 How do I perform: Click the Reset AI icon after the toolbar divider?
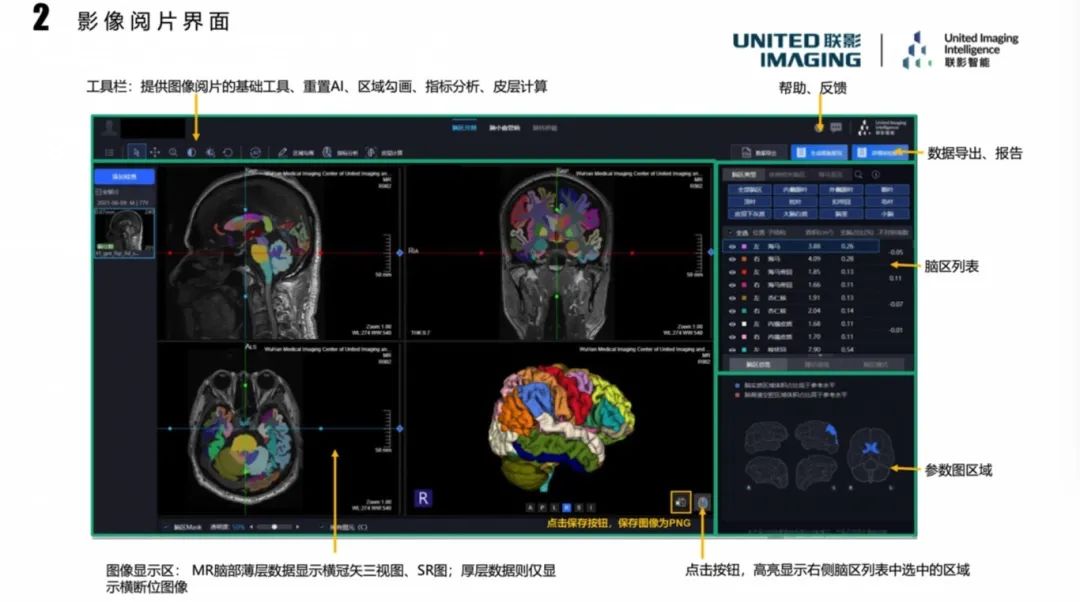click(x=255, y=152)
